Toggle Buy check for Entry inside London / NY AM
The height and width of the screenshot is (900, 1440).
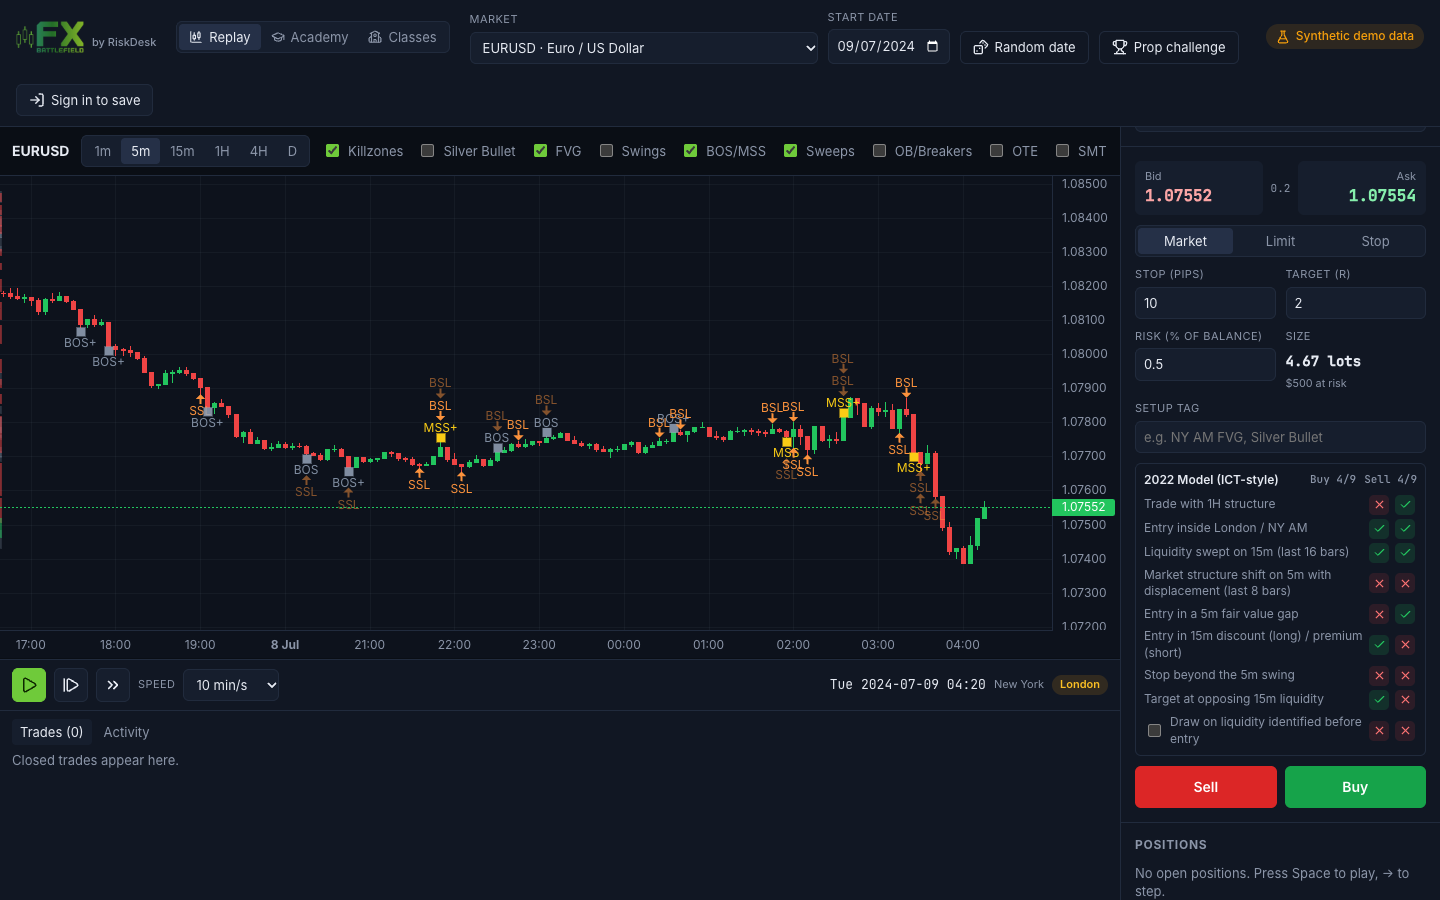pyautogui.click(x=1379, y=528)
